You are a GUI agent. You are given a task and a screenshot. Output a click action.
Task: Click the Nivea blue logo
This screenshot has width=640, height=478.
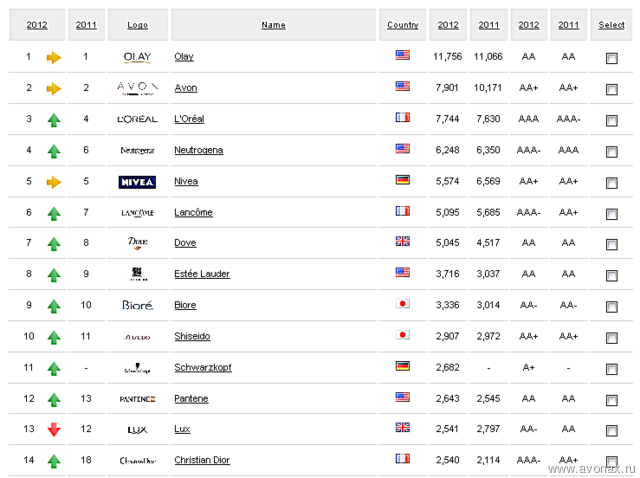pyautogui.click(x=137, y=182)
